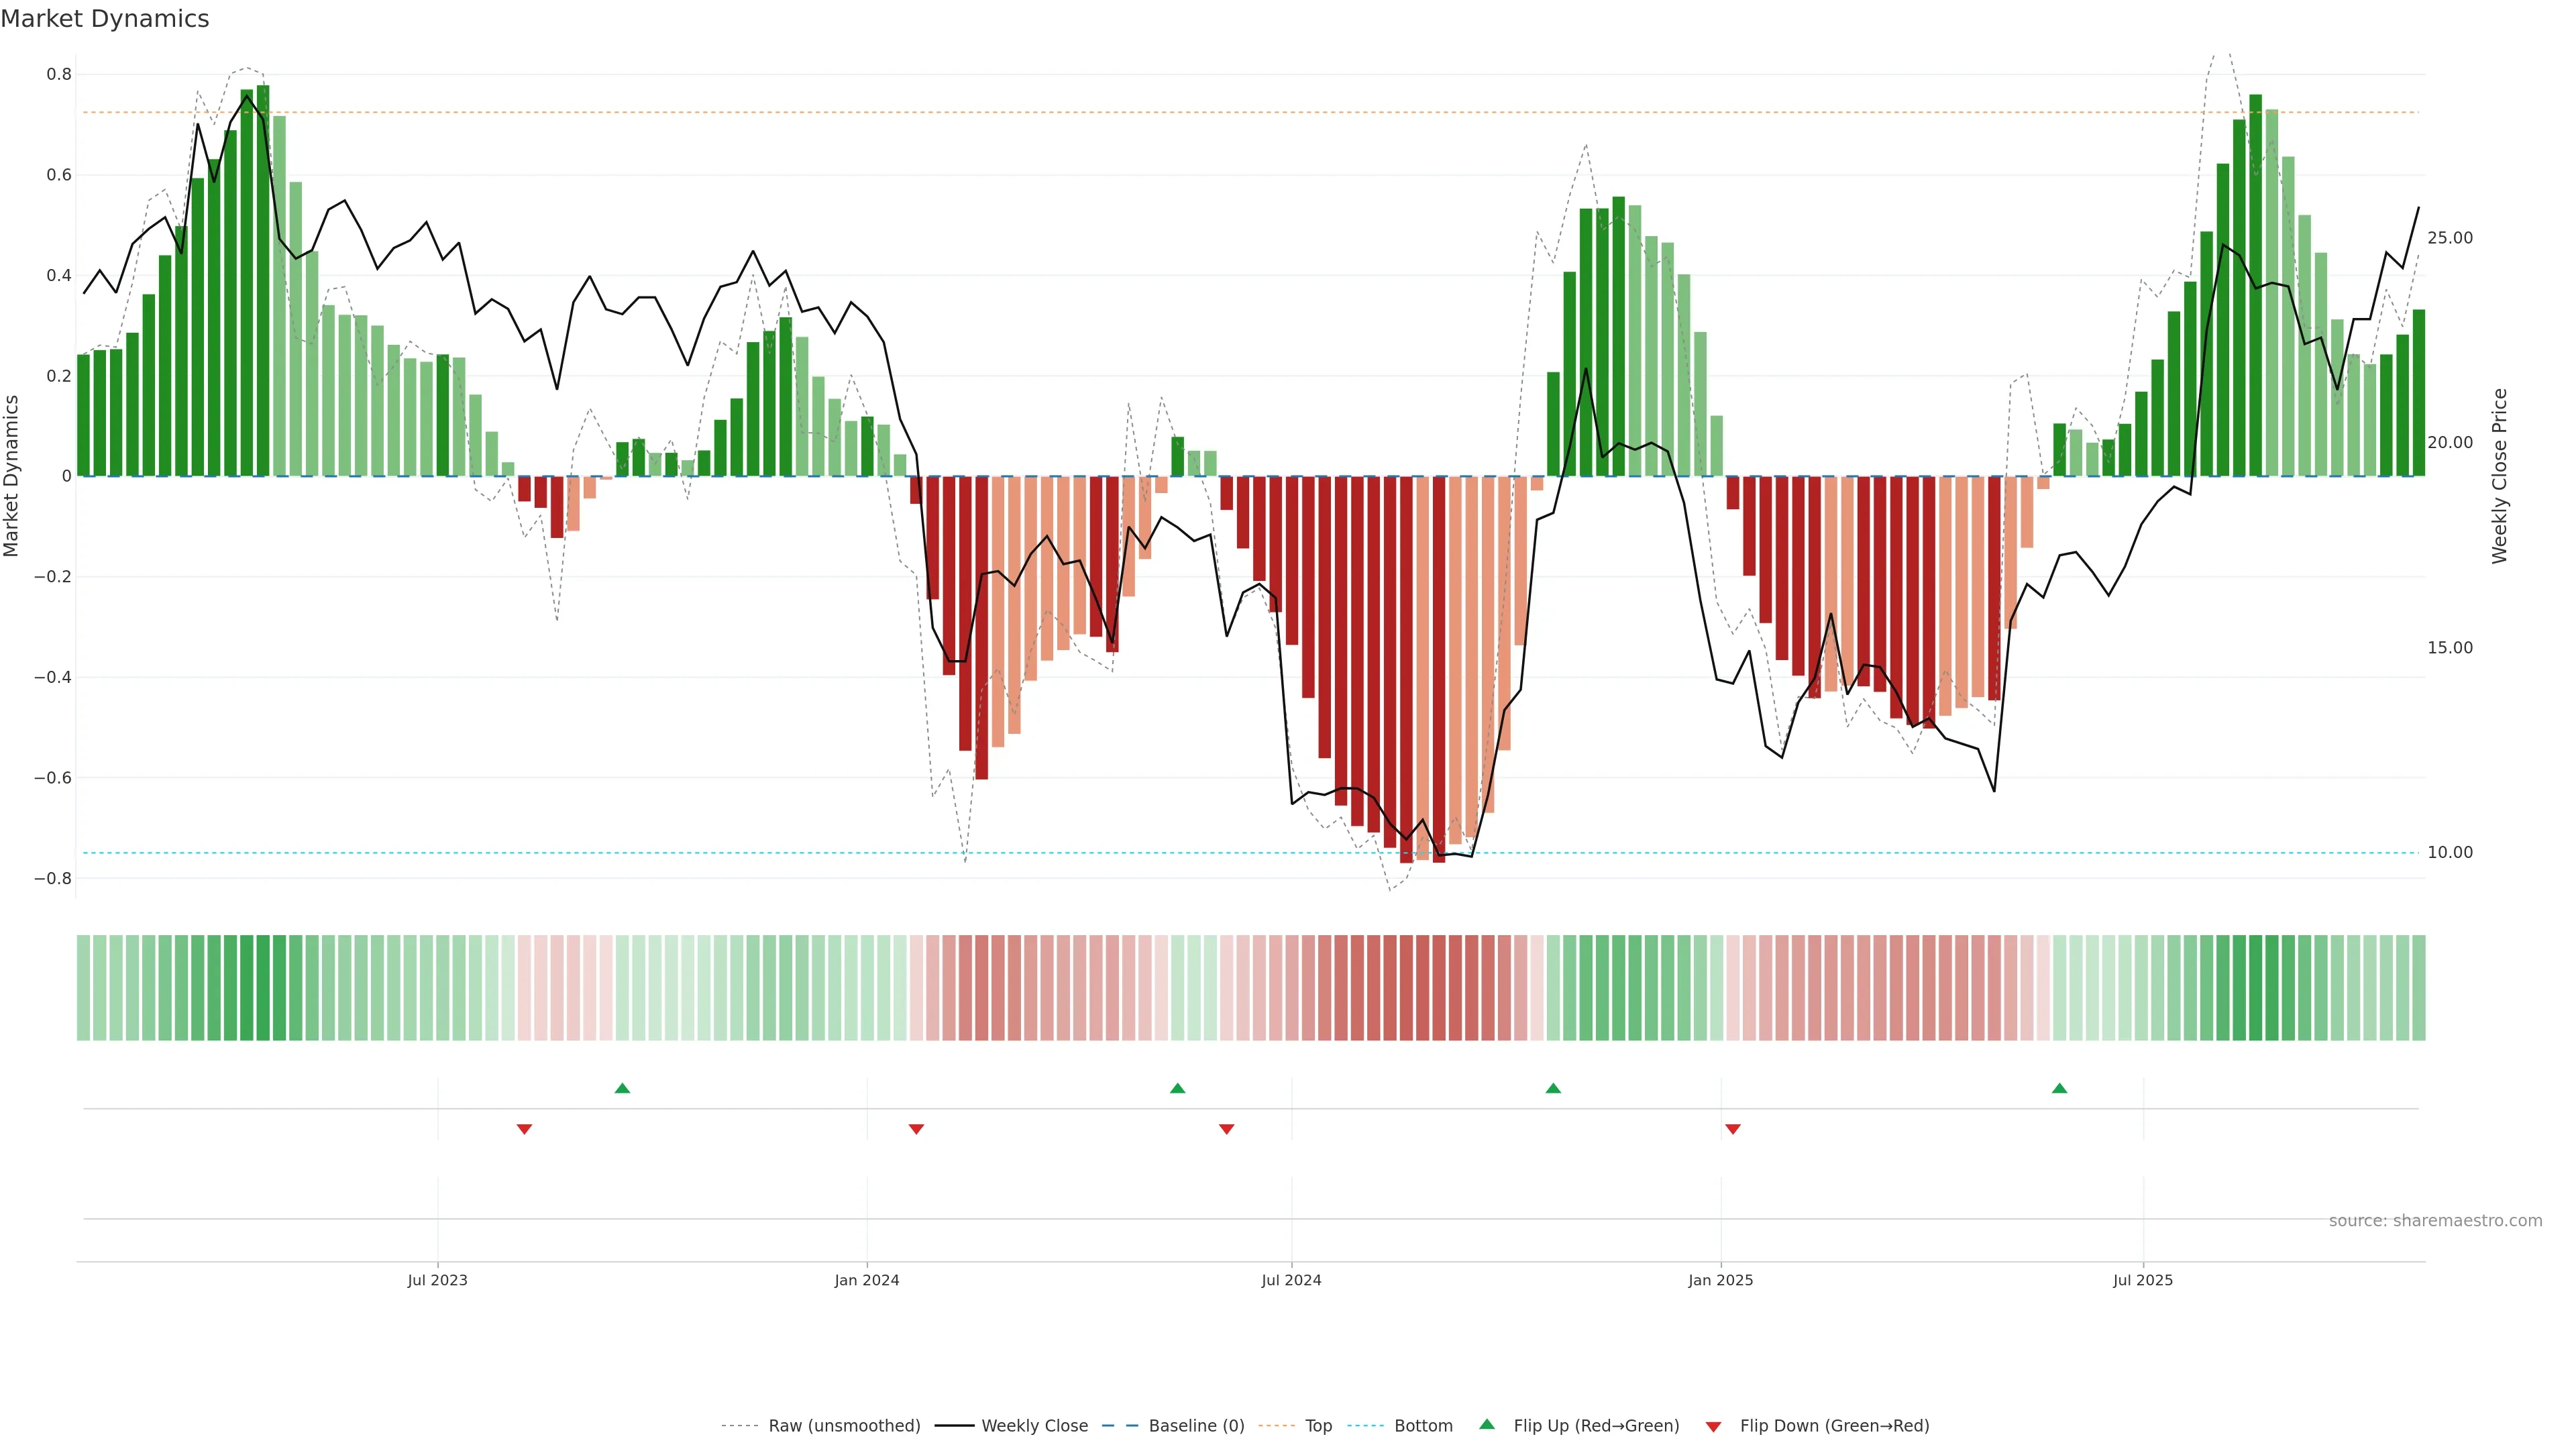Click the Flip Down legend triangle icon
The width and height of the screenshot is (2576, 1449).
coord(1713,1426)
